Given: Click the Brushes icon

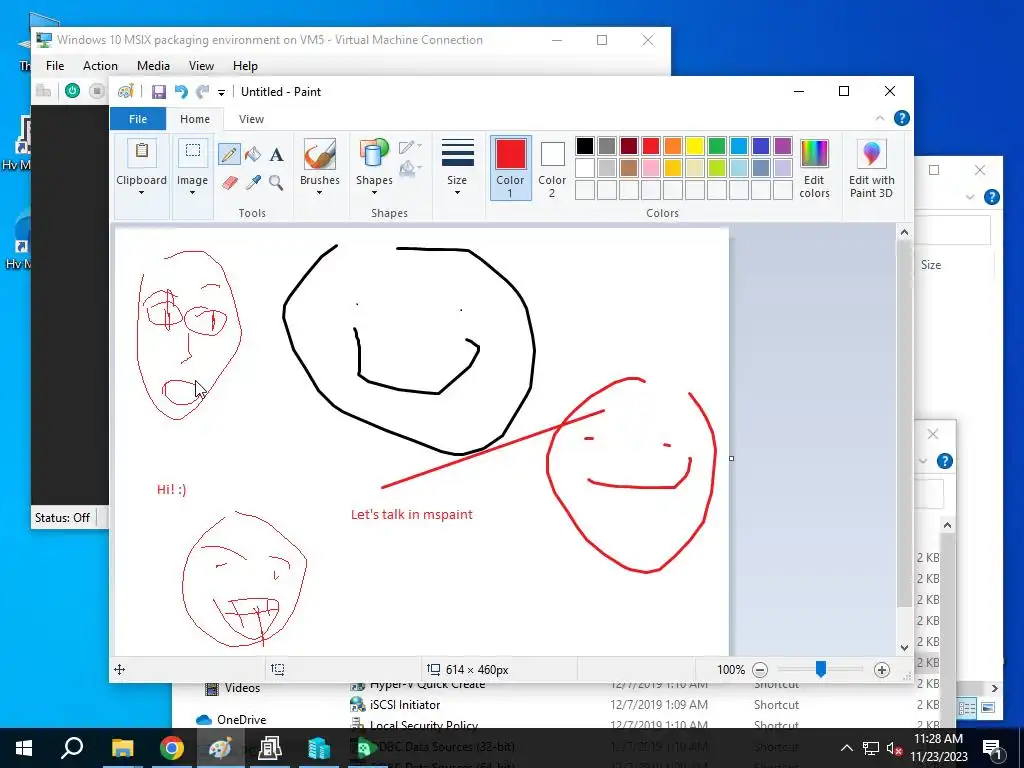Looking at the screenshot, I should click(x=319, y=155).
